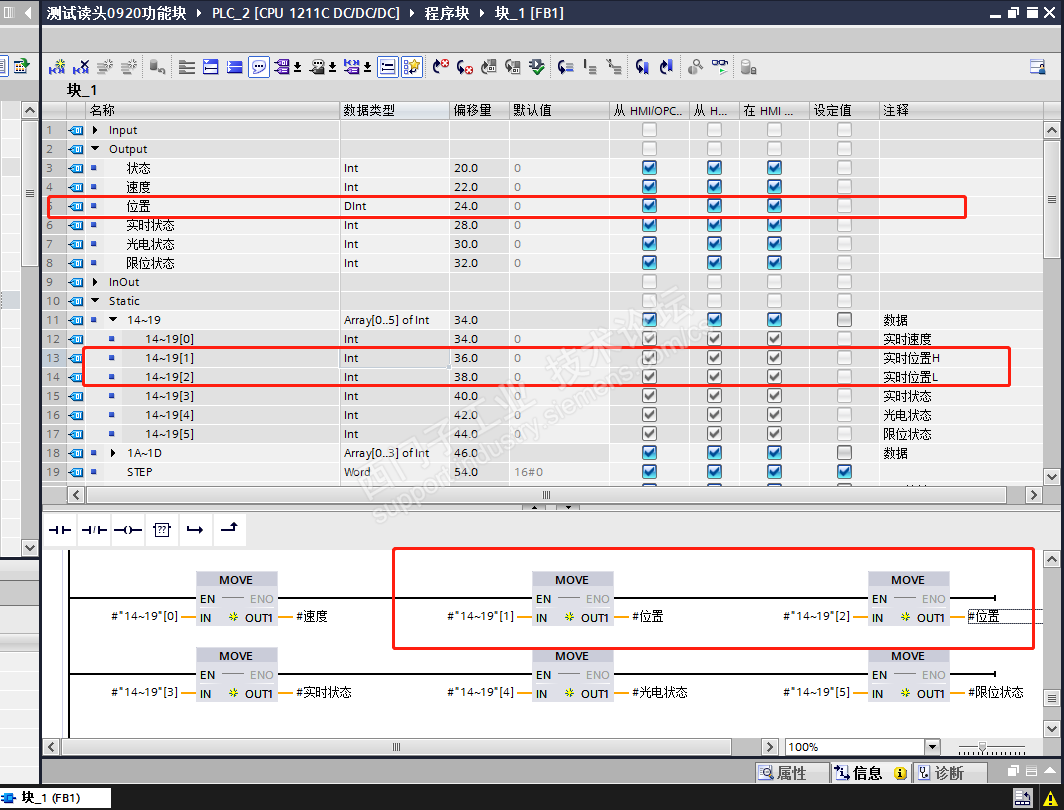
Task: Open the 100% zoom dropdown
Action: click(932, 747)
